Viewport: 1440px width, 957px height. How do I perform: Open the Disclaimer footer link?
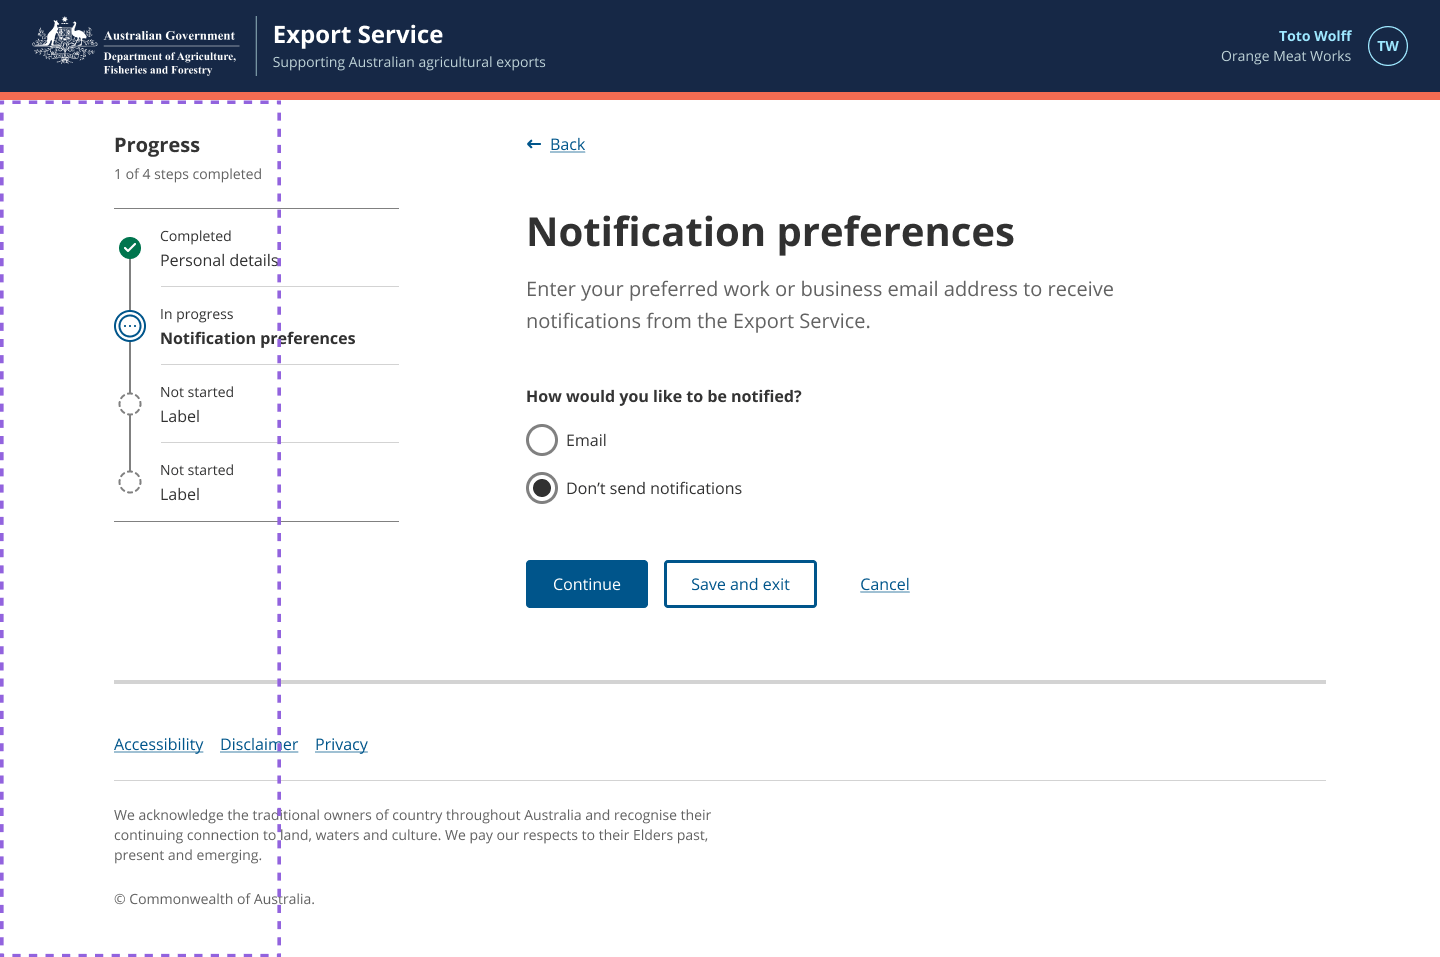[259, 744]
